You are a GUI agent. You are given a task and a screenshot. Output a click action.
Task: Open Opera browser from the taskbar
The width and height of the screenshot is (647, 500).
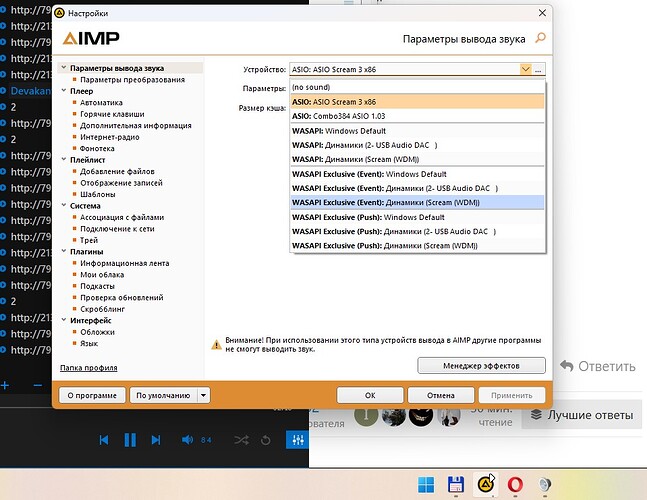click(516, 485)
